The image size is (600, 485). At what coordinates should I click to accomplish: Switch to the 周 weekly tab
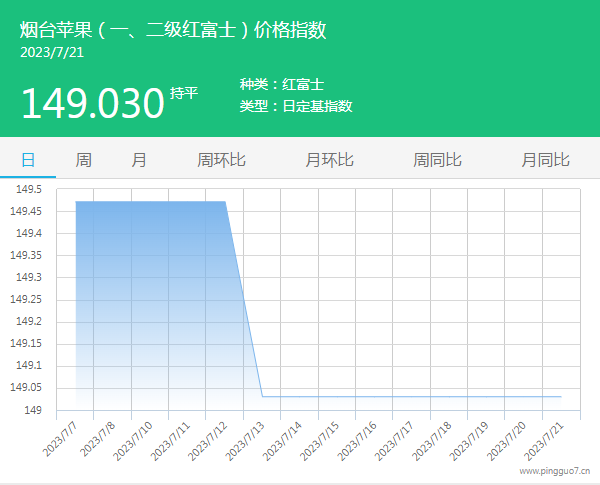click(83, 160)
